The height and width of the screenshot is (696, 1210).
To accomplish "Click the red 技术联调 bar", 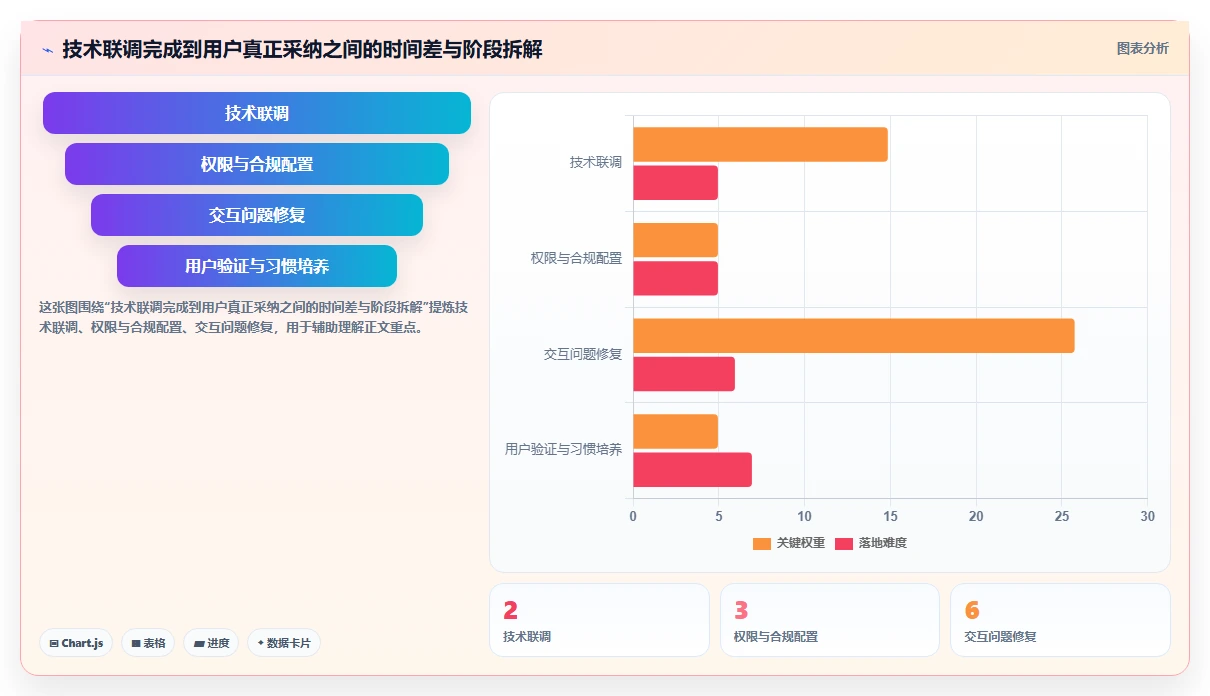I will [x=676, y=182].
